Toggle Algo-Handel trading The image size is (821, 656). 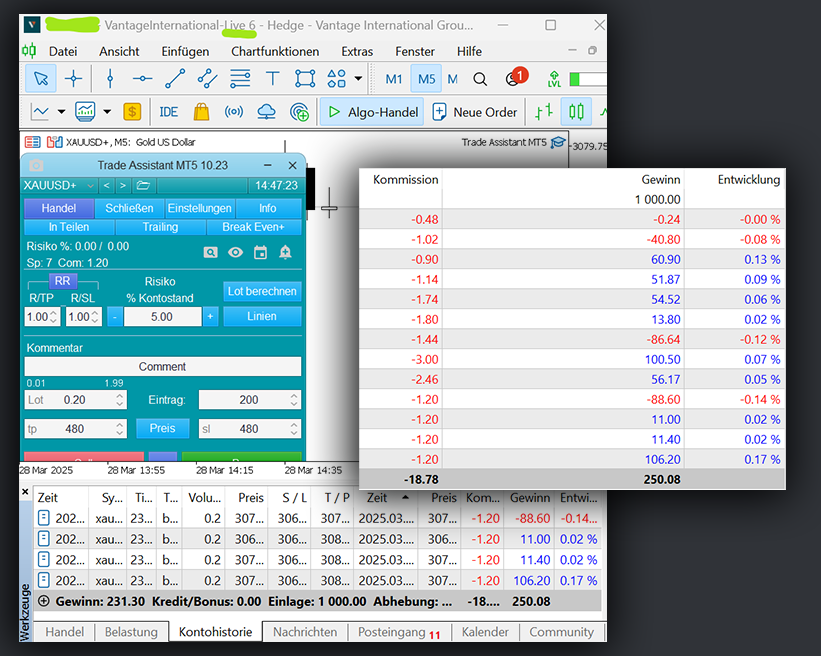tap(372, 112)
